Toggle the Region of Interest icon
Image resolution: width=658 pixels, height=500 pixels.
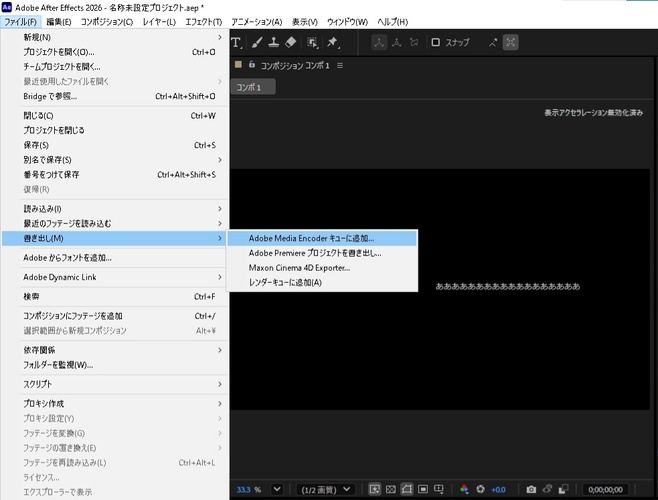pyautogui.click(x=423, y=489)
